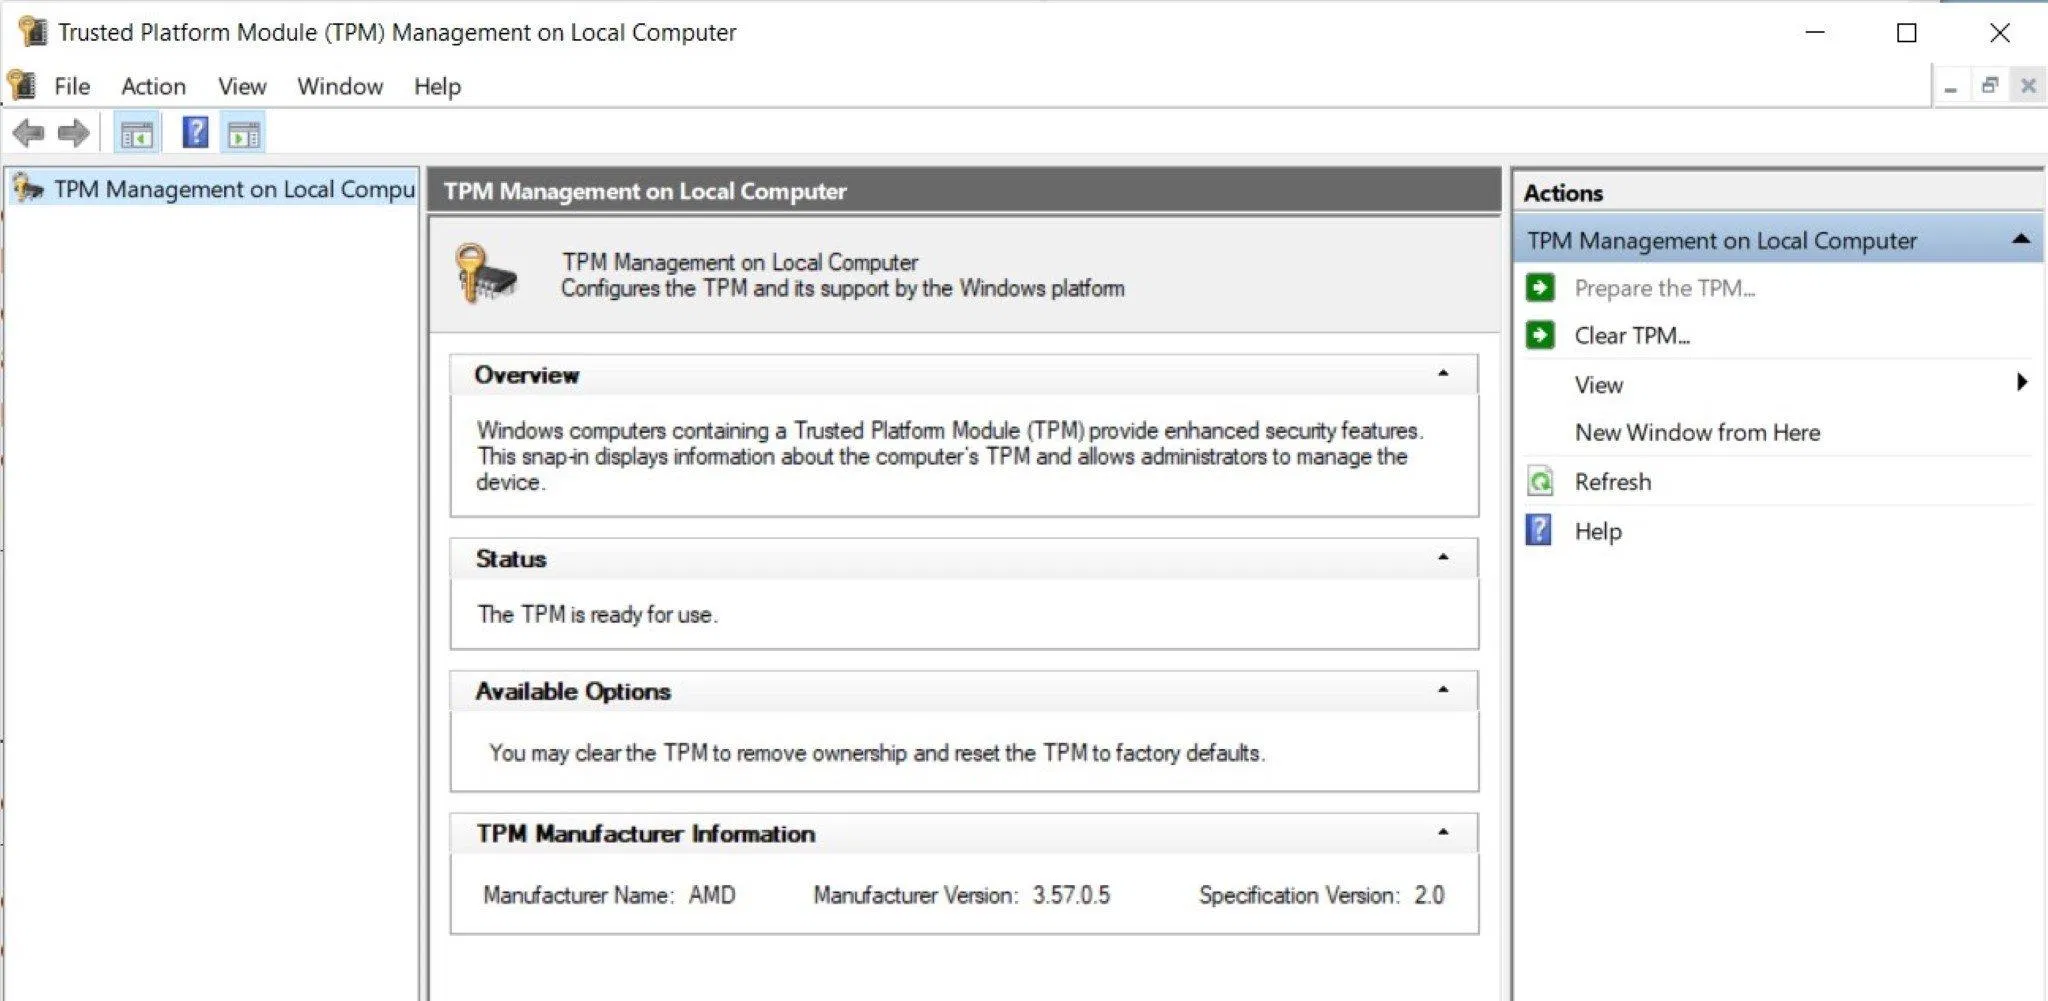
Task: Collapse the Overview section
Action: (x=1443, y=373)
